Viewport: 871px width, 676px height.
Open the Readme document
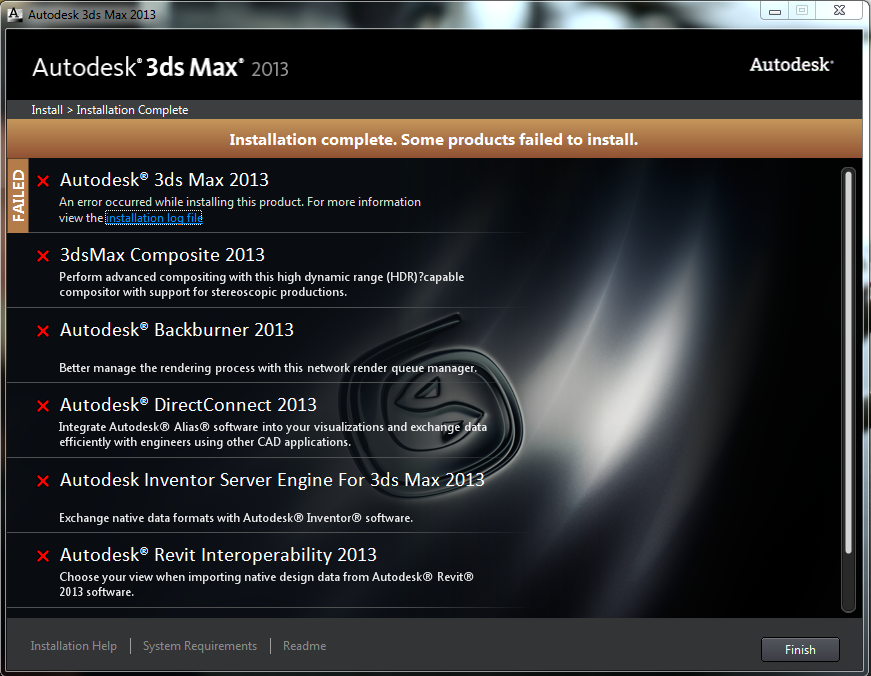click(304, 645)
